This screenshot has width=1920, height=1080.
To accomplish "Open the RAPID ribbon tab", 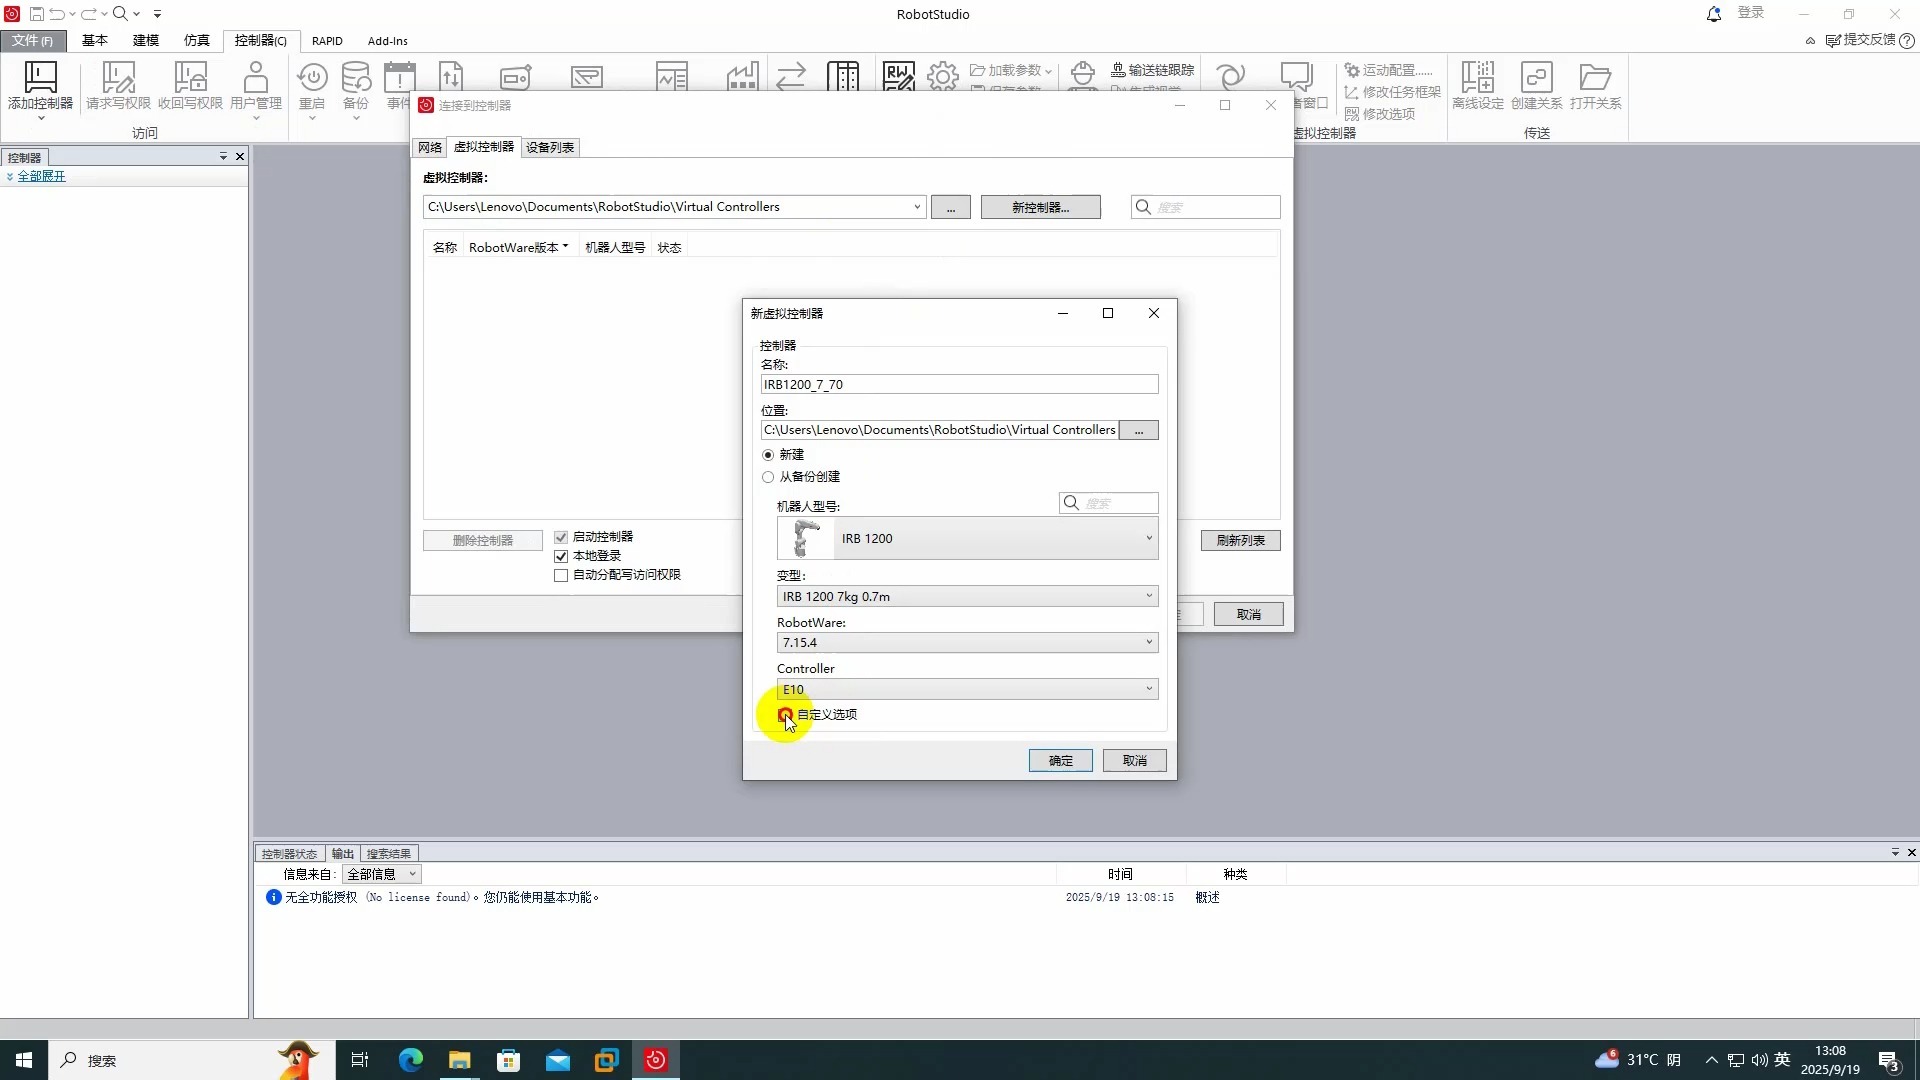I will tap(328, 41).
